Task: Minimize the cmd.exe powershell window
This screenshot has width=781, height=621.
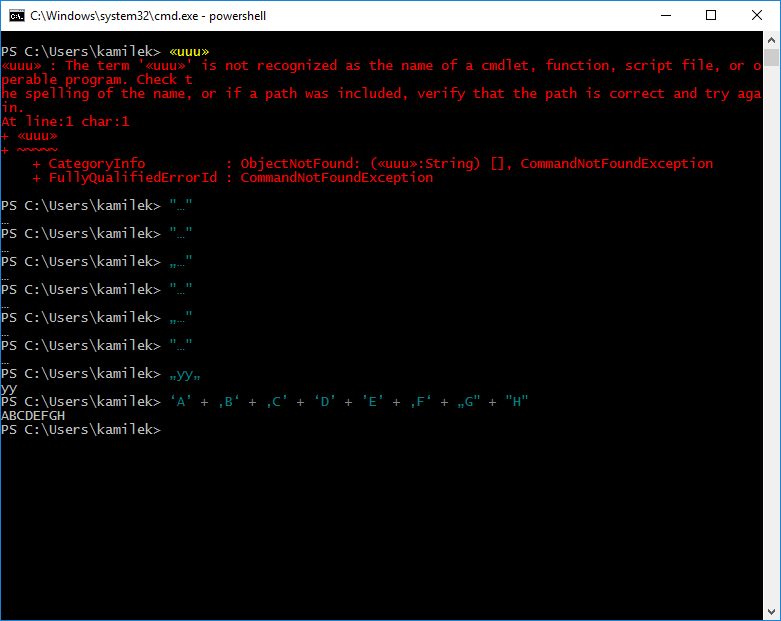Action: pos(666,15)
